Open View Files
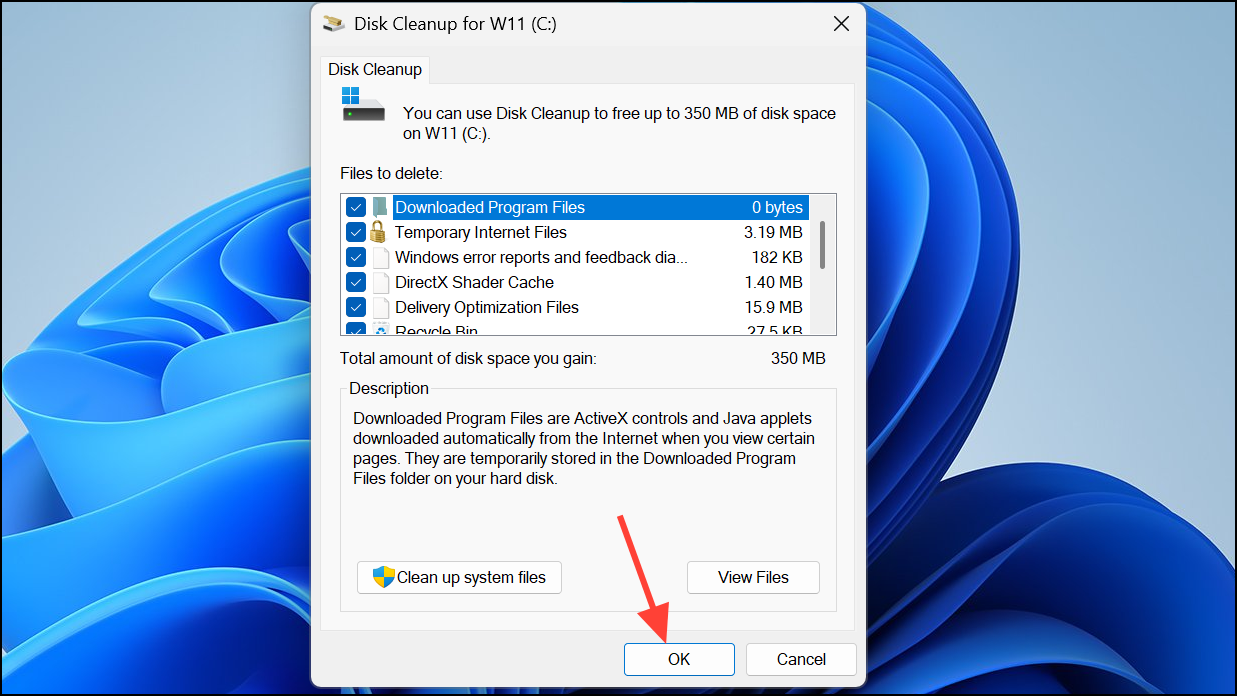The height and width of the screenshot is (696, 1237). [753, 577]
